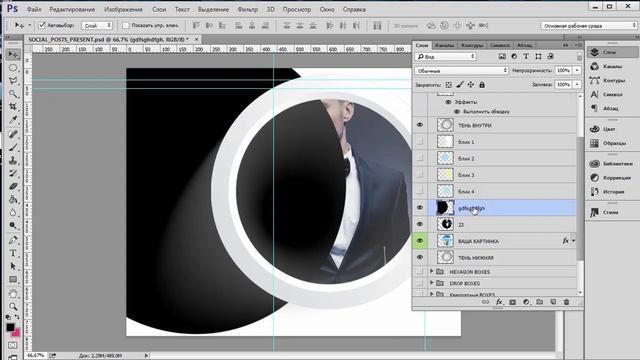Lock all layer attributes icon
The width and height of the screenshot is (640, 360).
coord(482,85)
